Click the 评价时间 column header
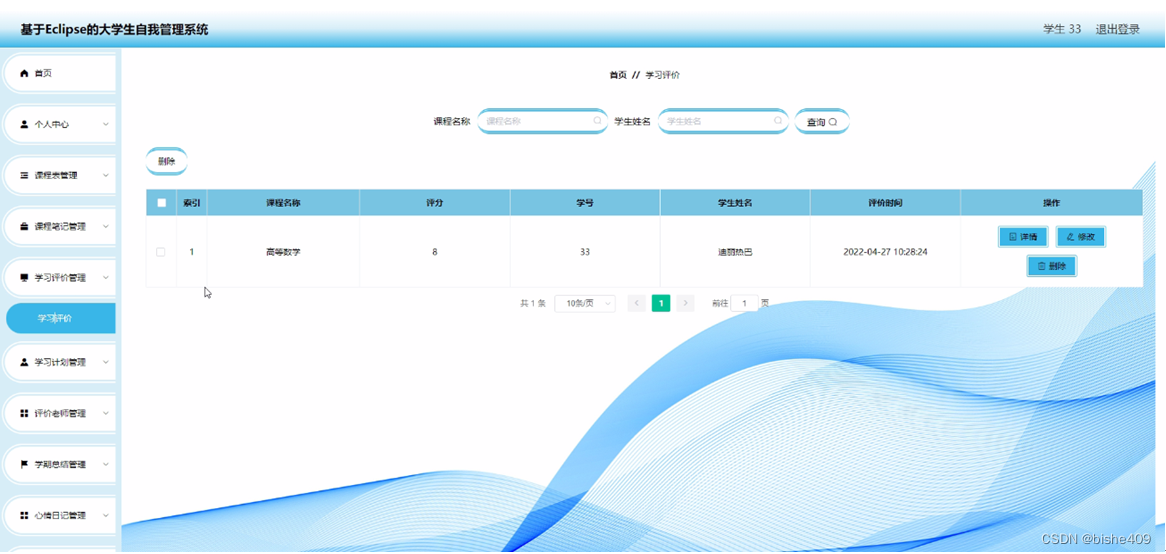The image size is (1166, 554). coord(885,203)
